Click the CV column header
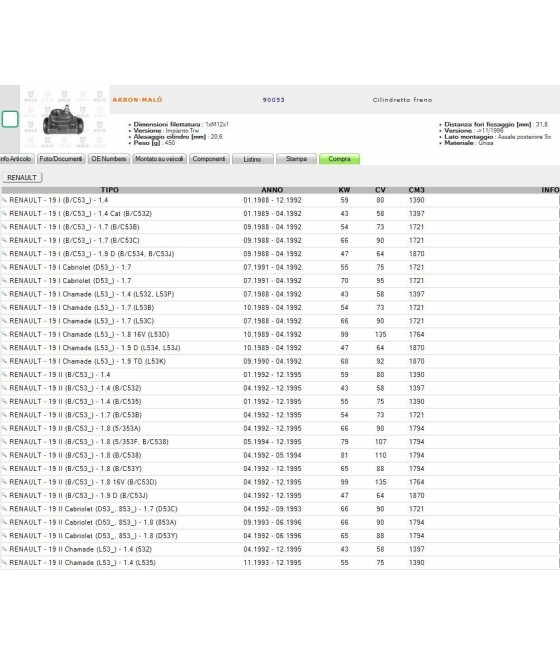 [x=380, y=190]
